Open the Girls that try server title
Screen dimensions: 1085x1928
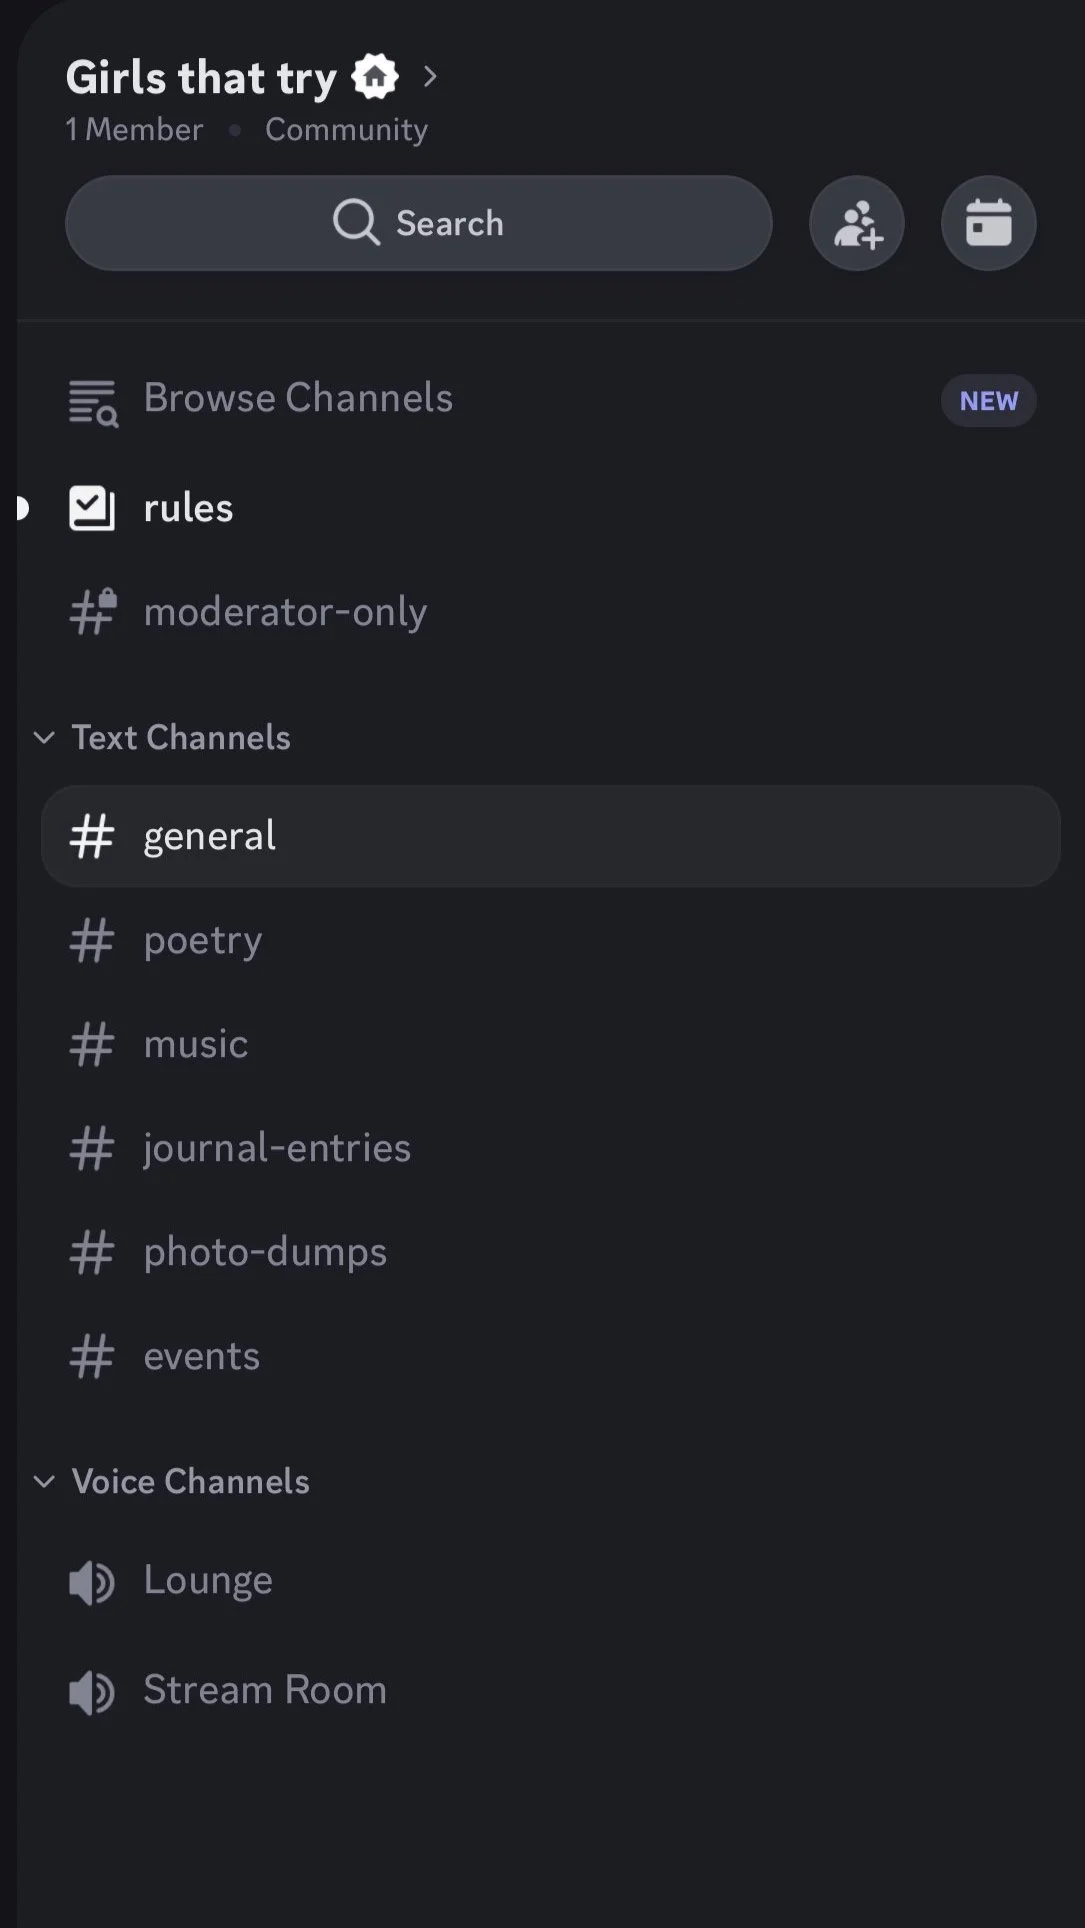(201, 78)
